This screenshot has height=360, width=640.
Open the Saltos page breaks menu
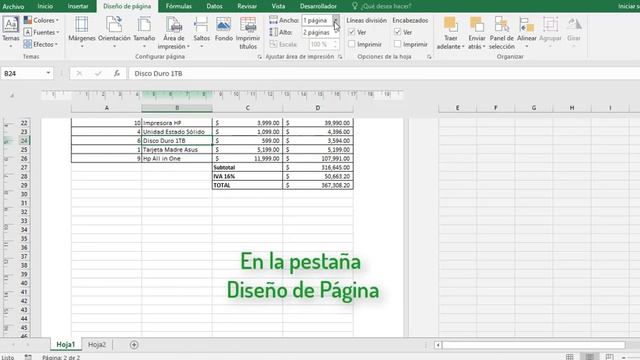(x=201, y=32)
